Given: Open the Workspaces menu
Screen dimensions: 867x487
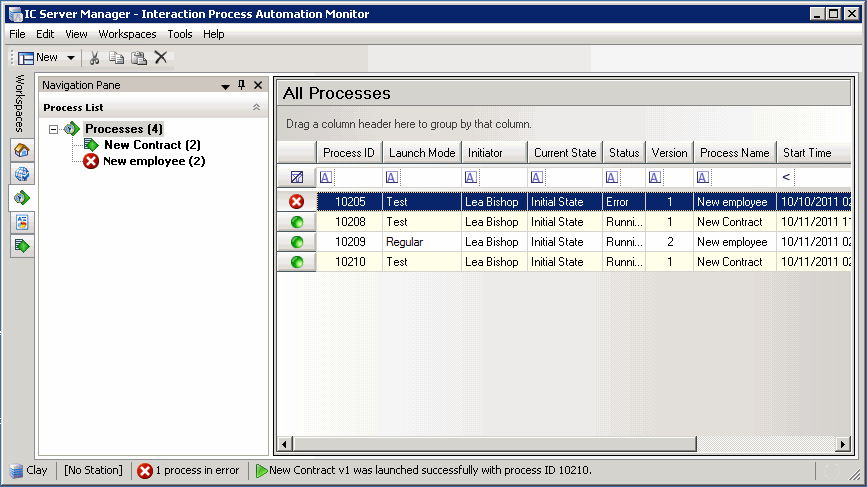Looking at the screenshot, I should click(x=127, y=34).
